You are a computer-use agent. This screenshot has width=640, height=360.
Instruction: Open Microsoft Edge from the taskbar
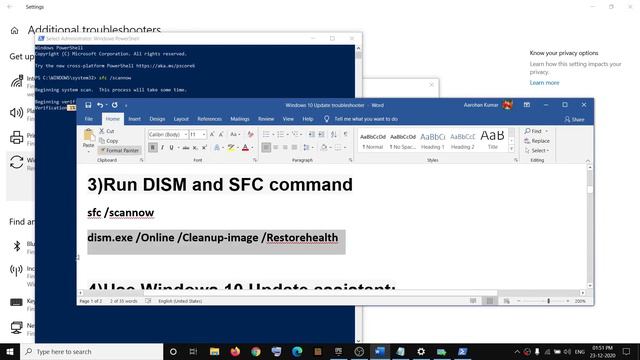click(x=297, y=351)
